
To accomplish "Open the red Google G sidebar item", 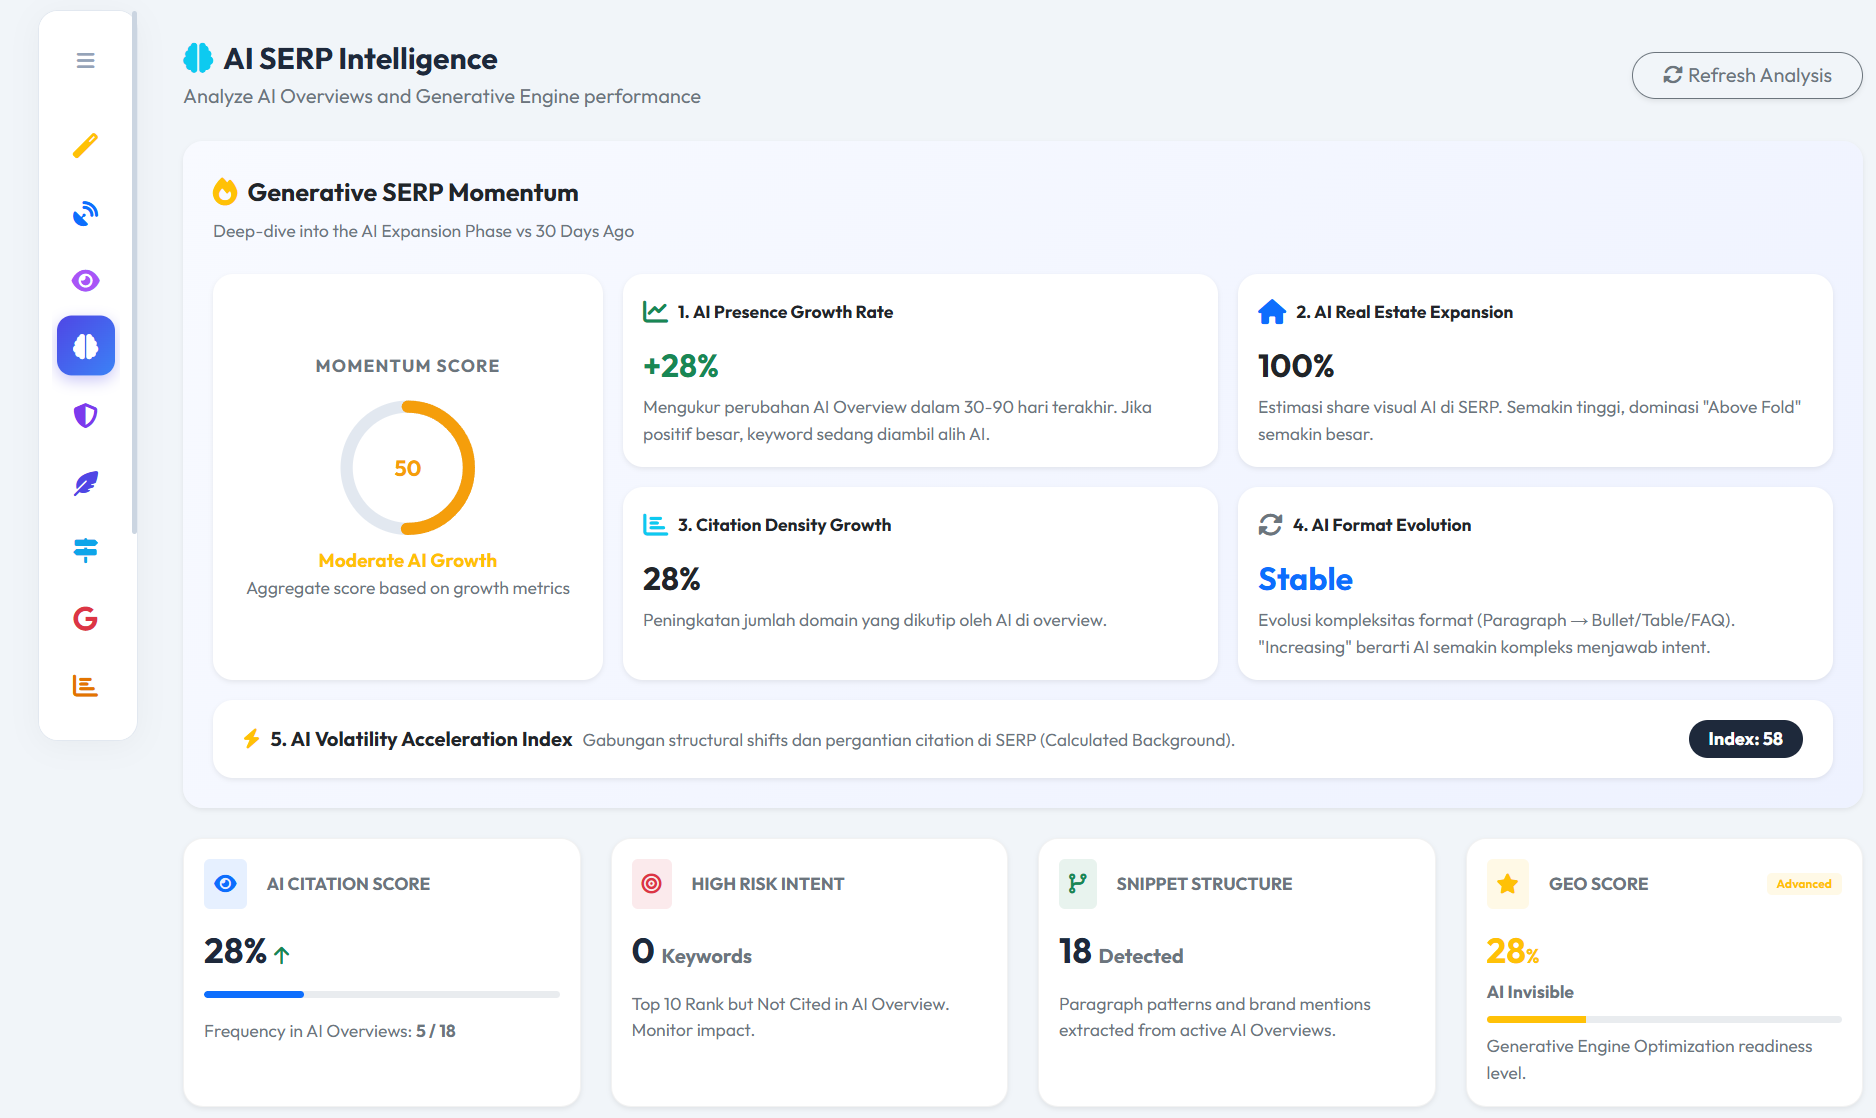I will [86, 619].
